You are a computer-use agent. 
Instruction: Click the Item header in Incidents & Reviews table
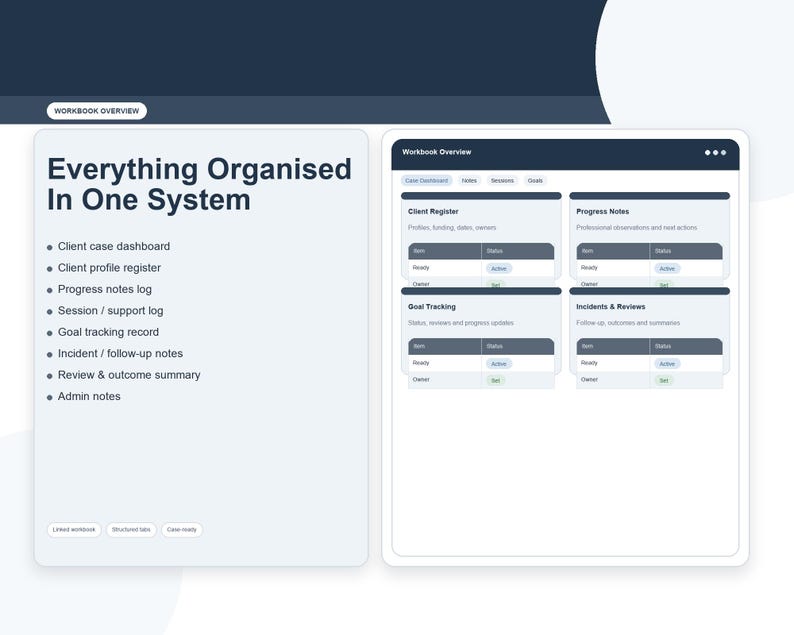(613, 346)
